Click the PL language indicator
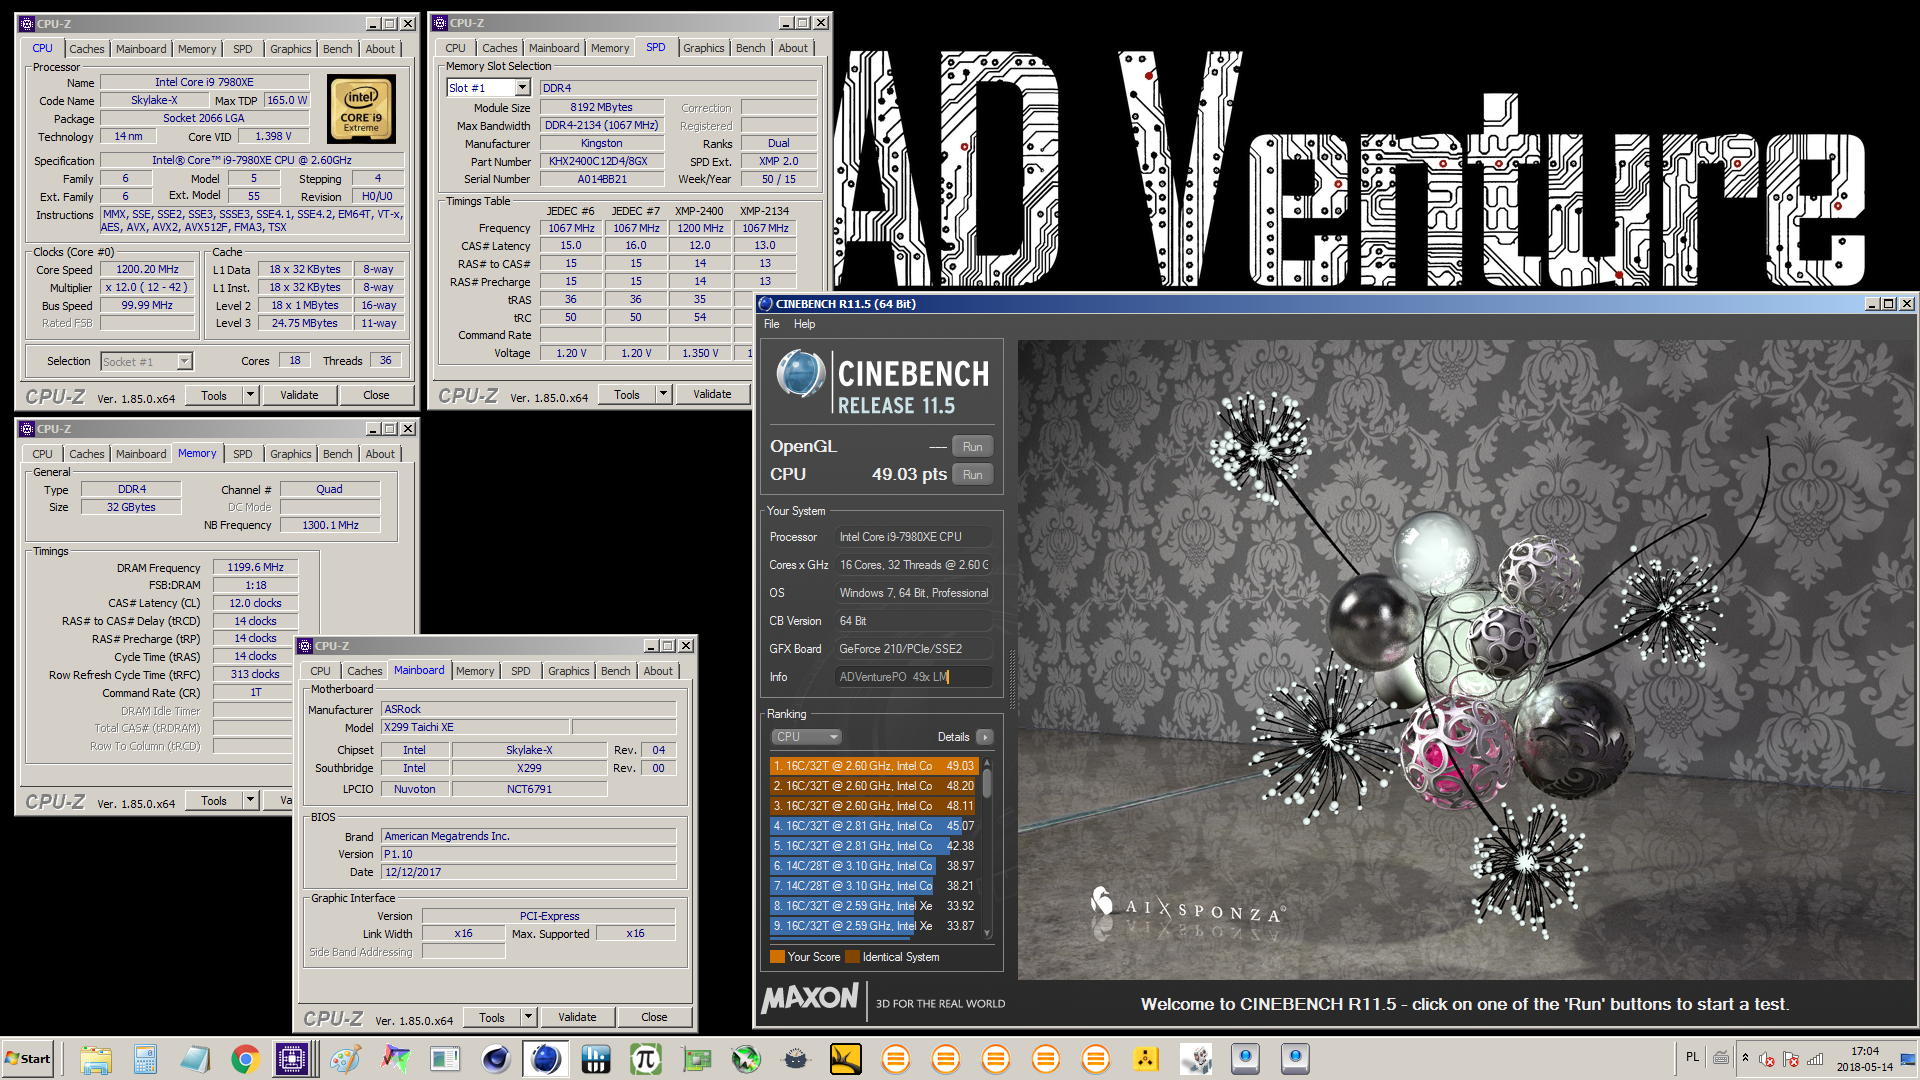Image resolution: width=1920 pixels, height=1080 pixels. click(1692, 1057)
